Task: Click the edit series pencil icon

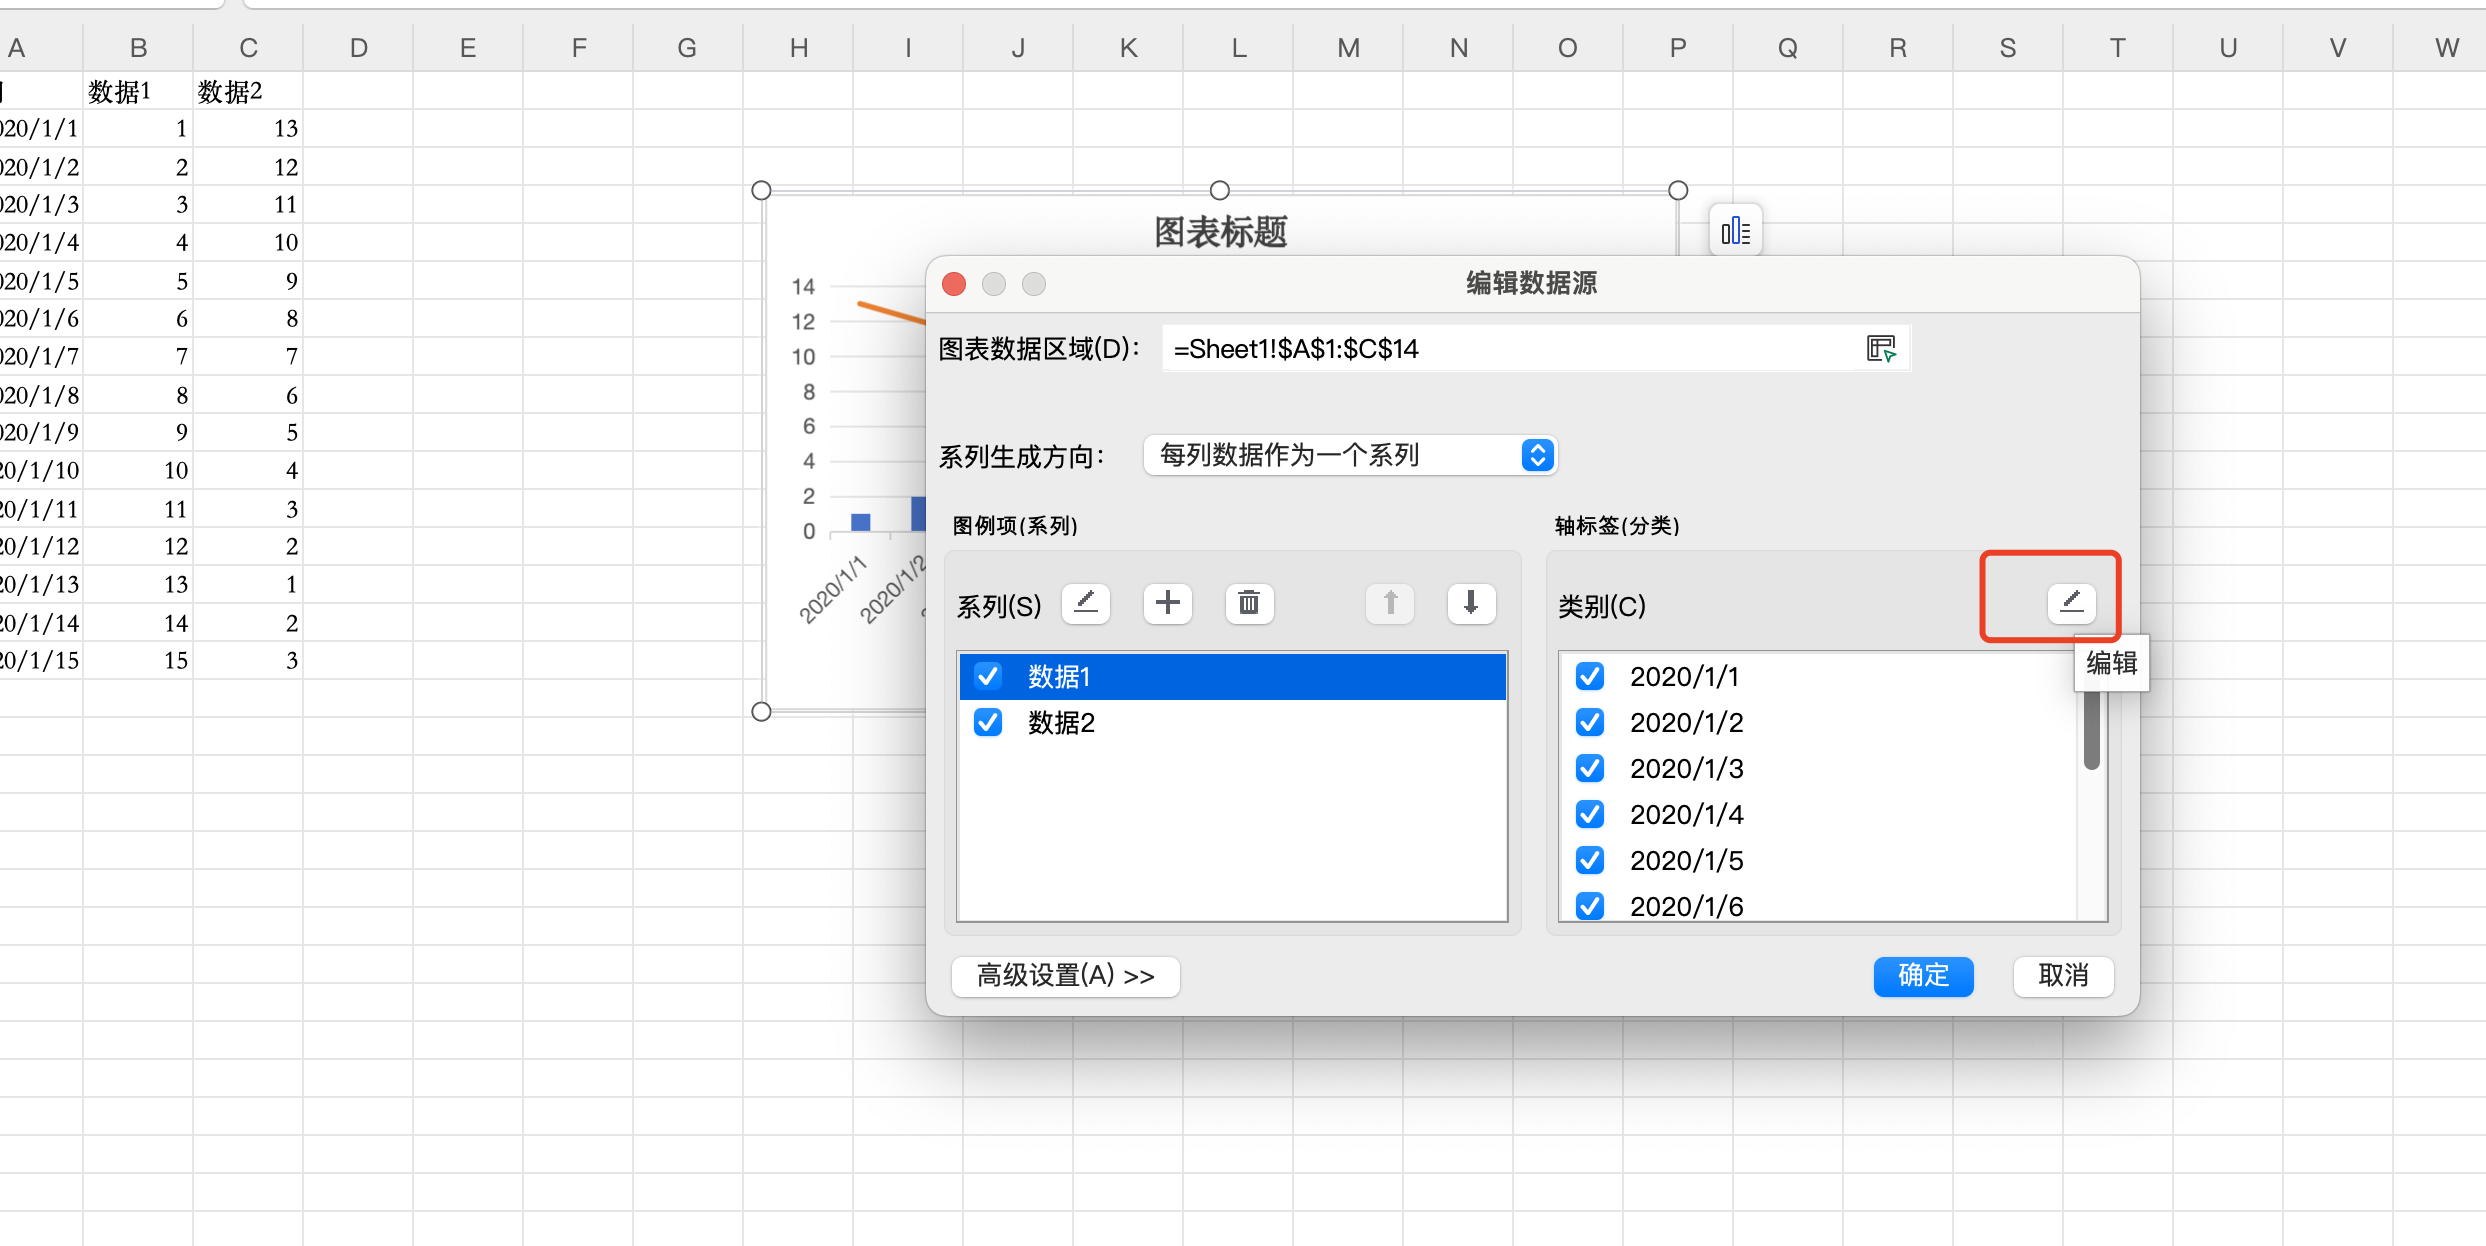Action: pos(1085,603)
